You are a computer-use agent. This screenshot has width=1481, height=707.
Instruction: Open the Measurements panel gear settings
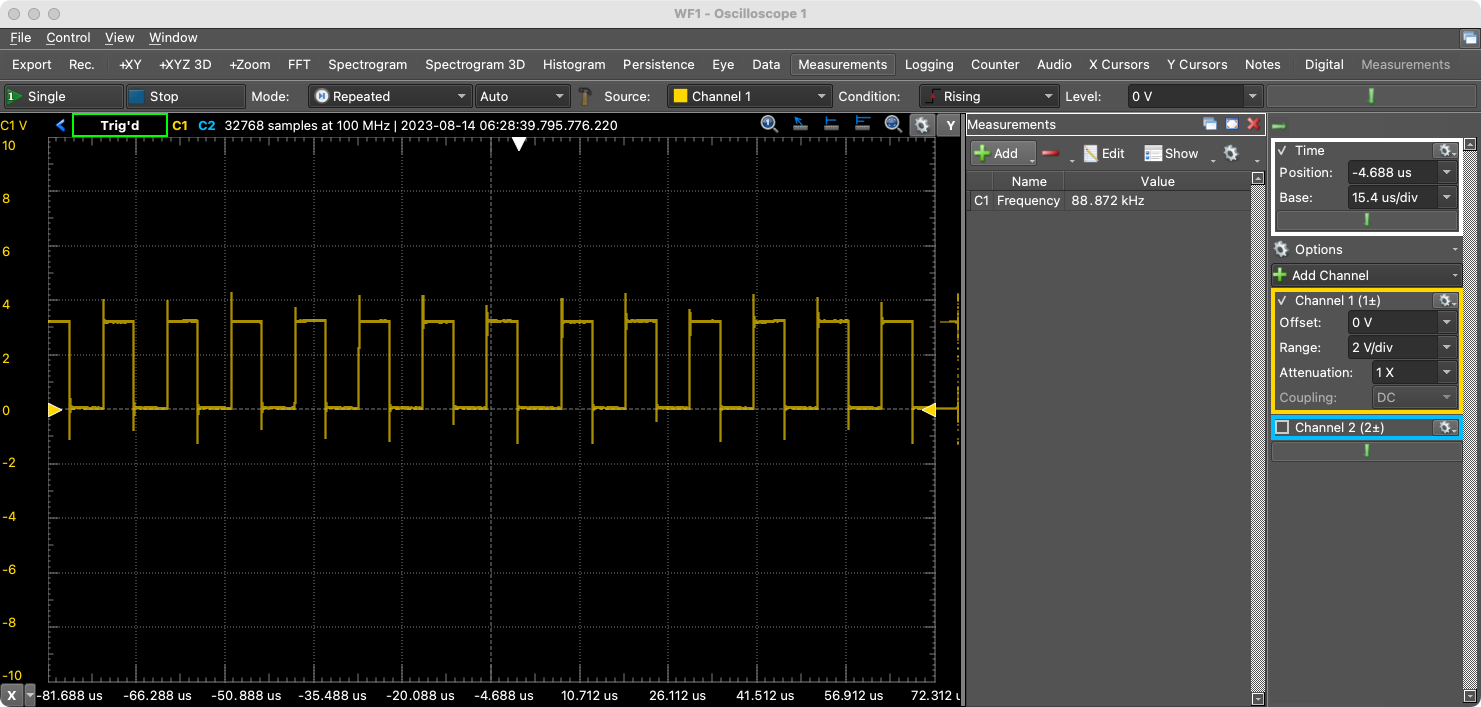[1230, 153]
